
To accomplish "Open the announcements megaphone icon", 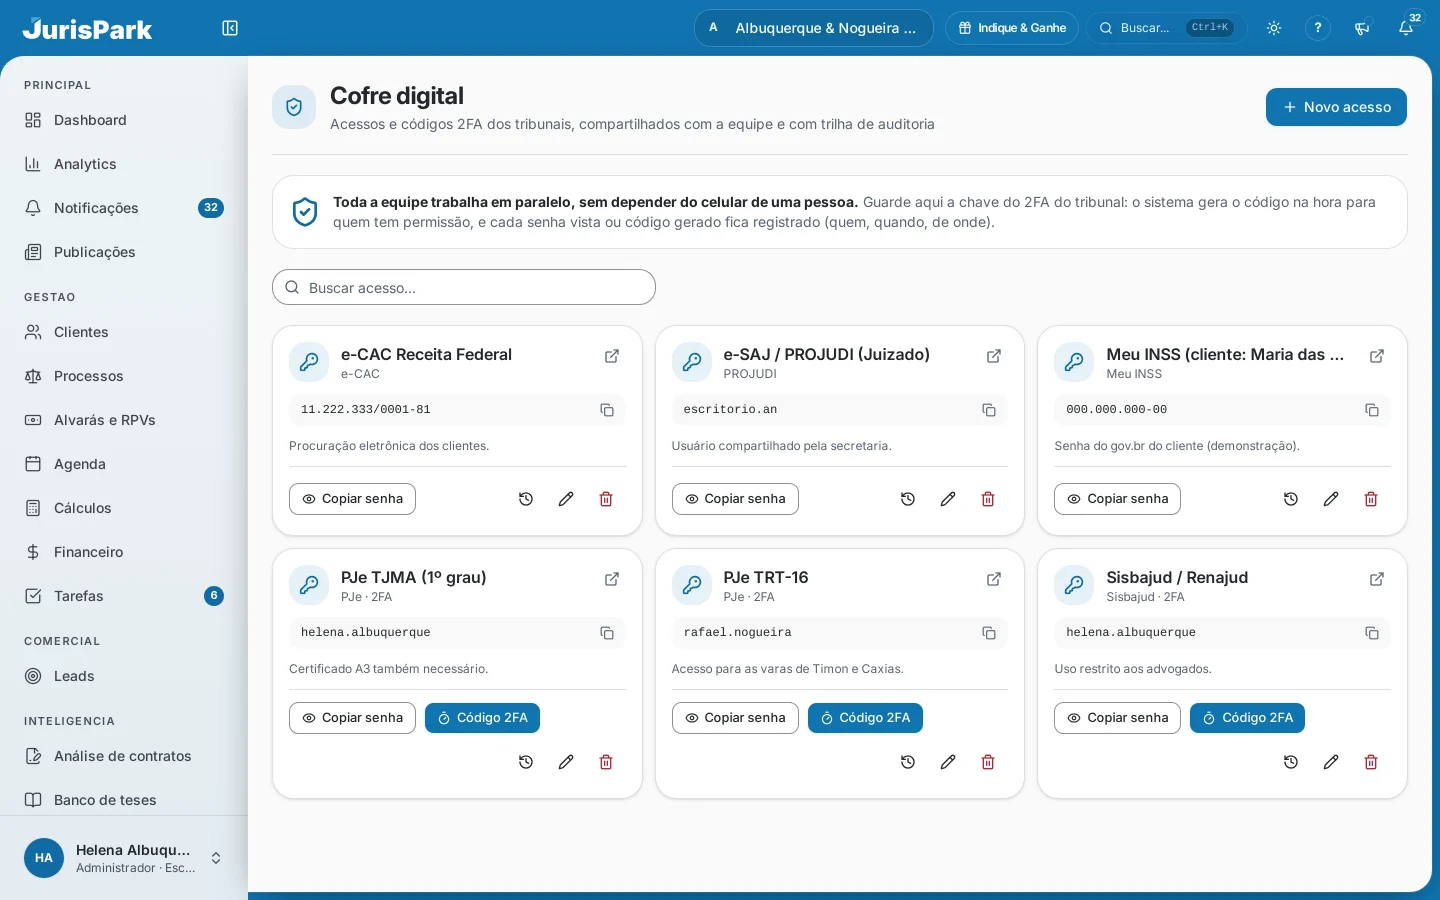I will [1362, 28].
